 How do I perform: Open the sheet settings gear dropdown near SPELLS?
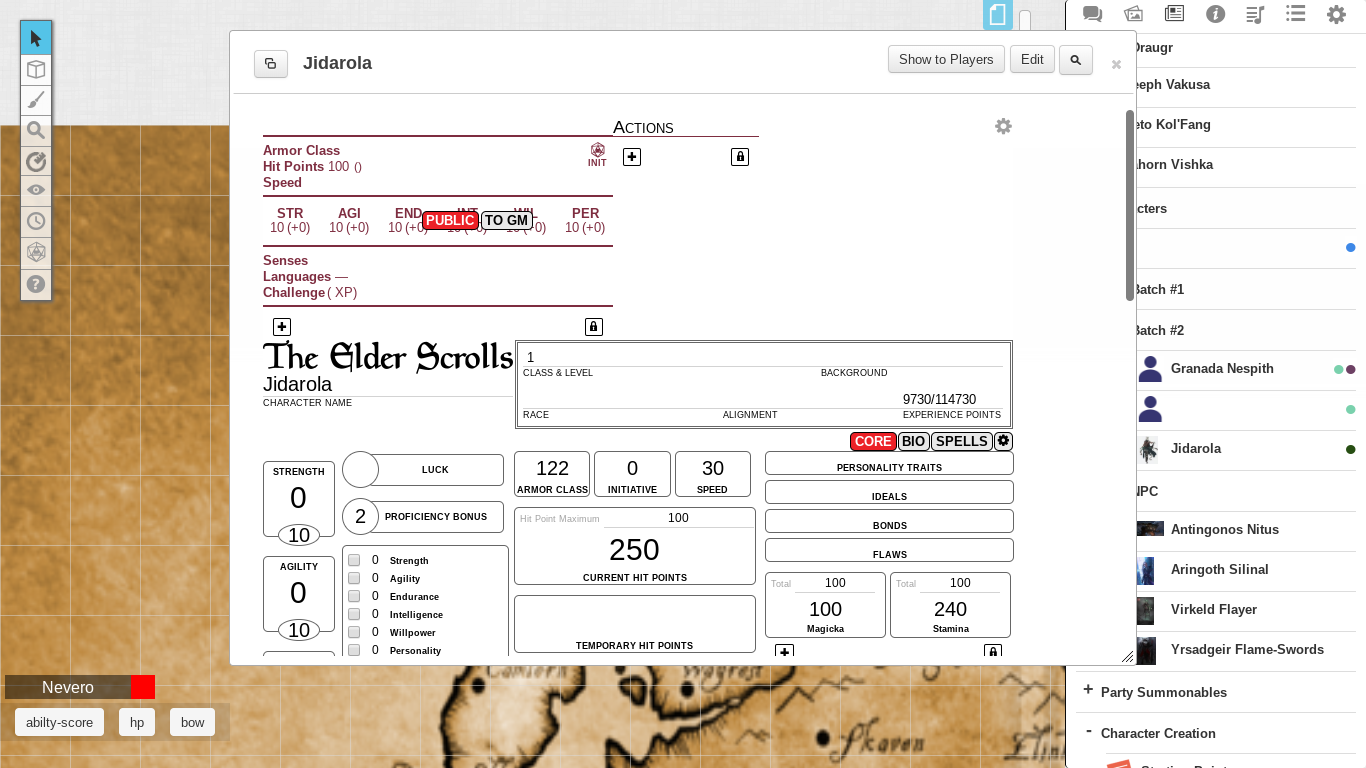(1003, 441)
